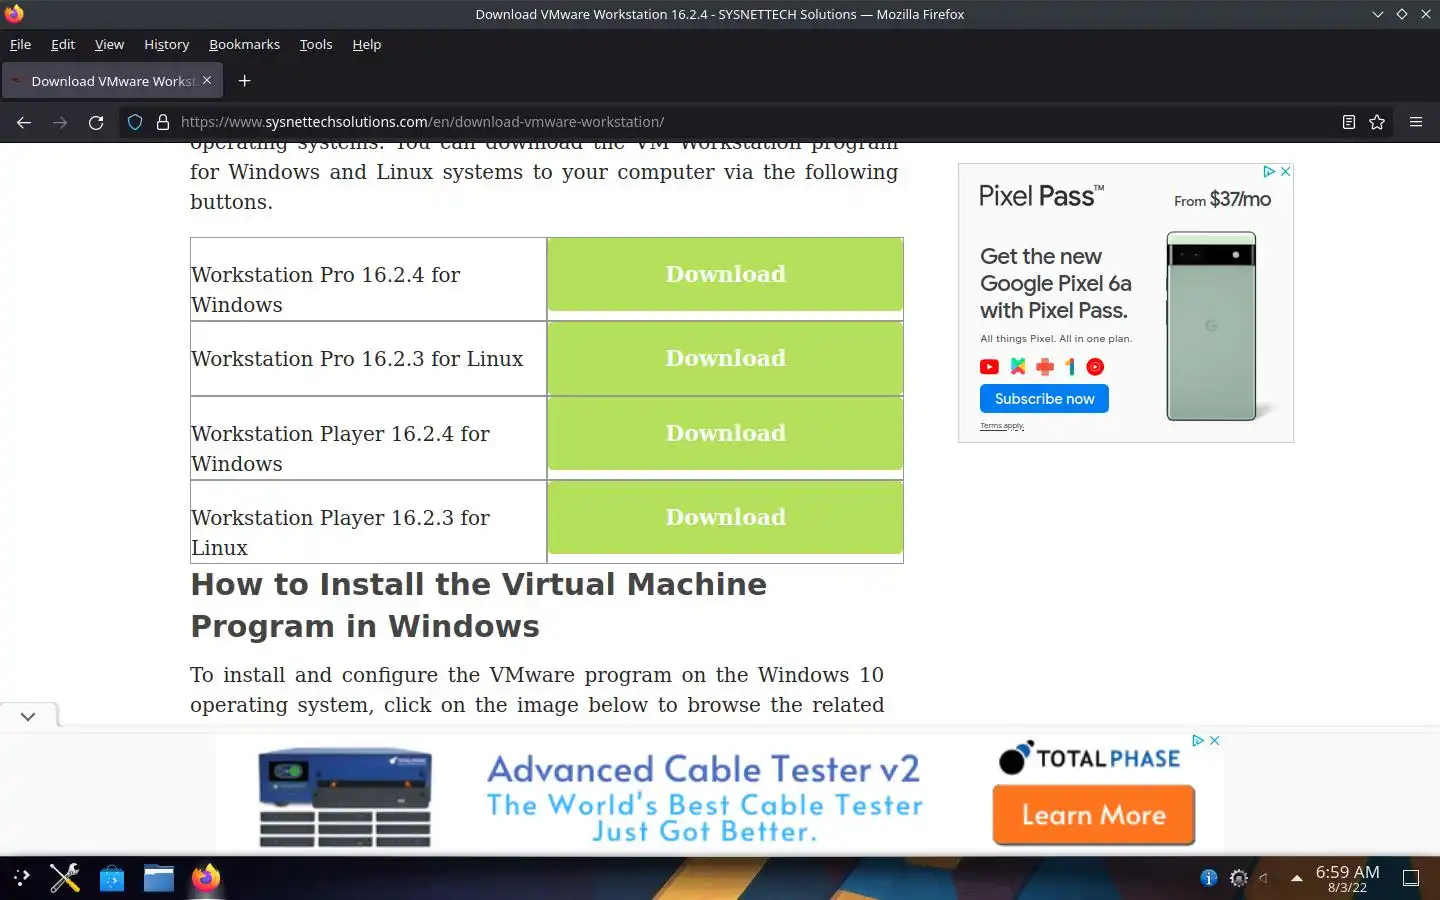
Task: Open the Help menu
Action: tap(367, 44)
